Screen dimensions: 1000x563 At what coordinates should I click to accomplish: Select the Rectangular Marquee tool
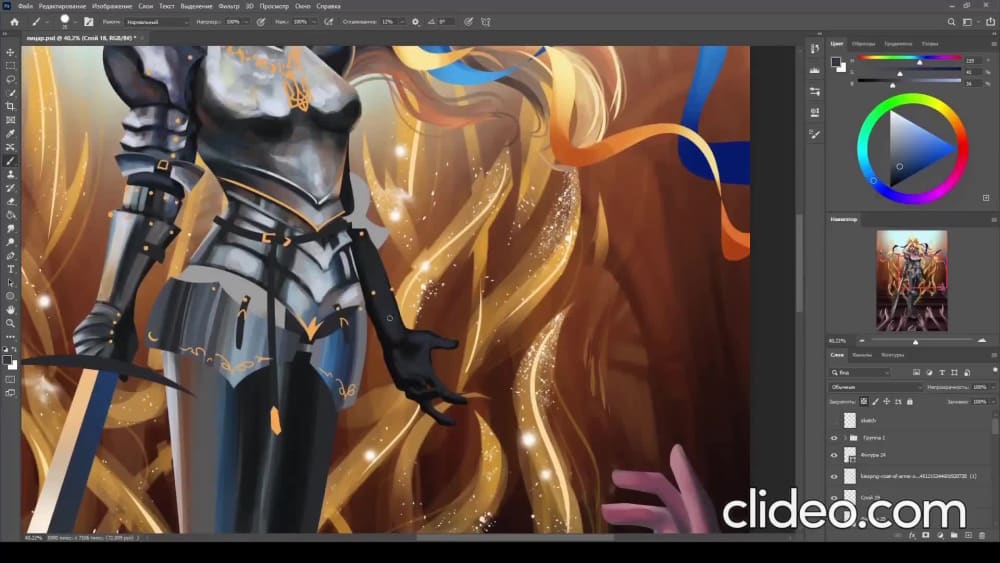(10, 66)
